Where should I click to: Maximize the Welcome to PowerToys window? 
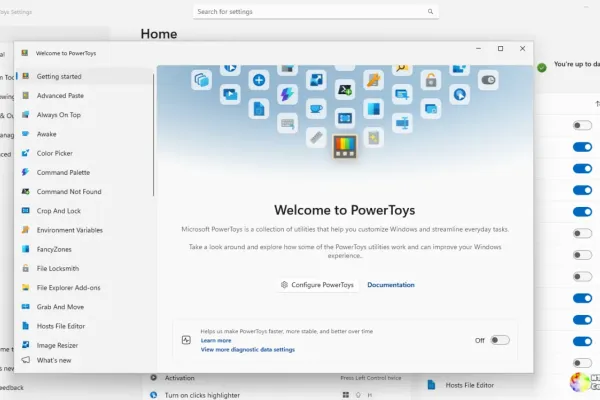500,49
